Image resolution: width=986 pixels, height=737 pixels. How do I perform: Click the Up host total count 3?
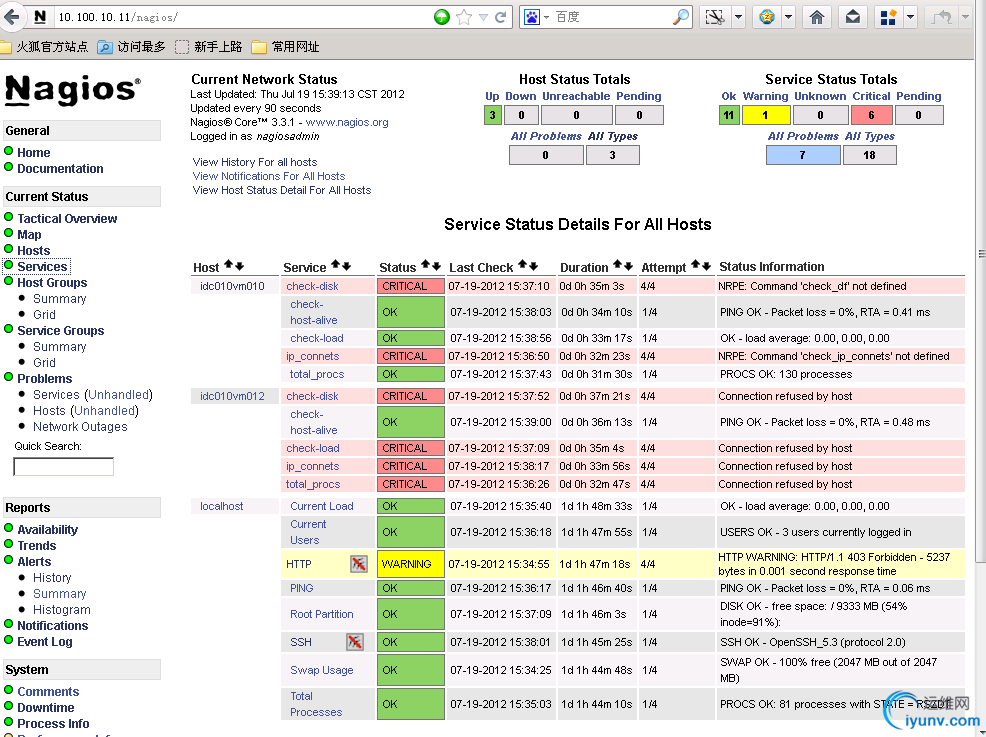pos(492,115)
